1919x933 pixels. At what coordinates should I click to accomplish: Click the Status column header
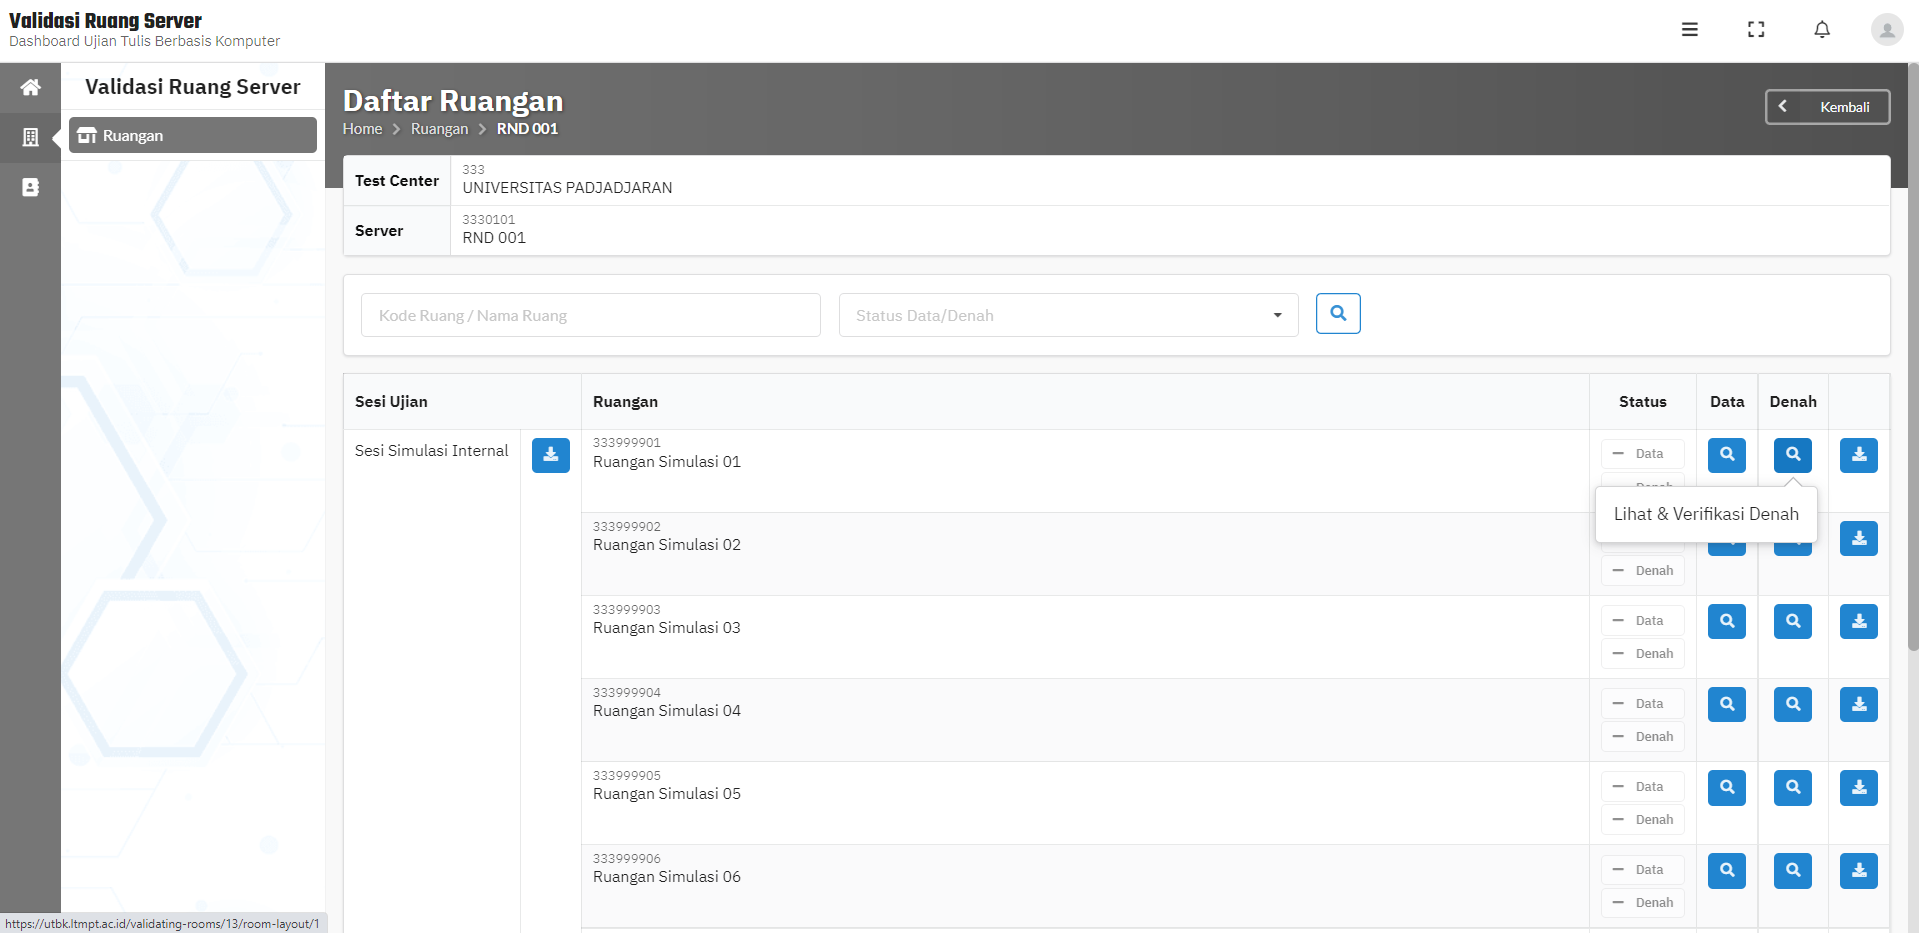1642,402
